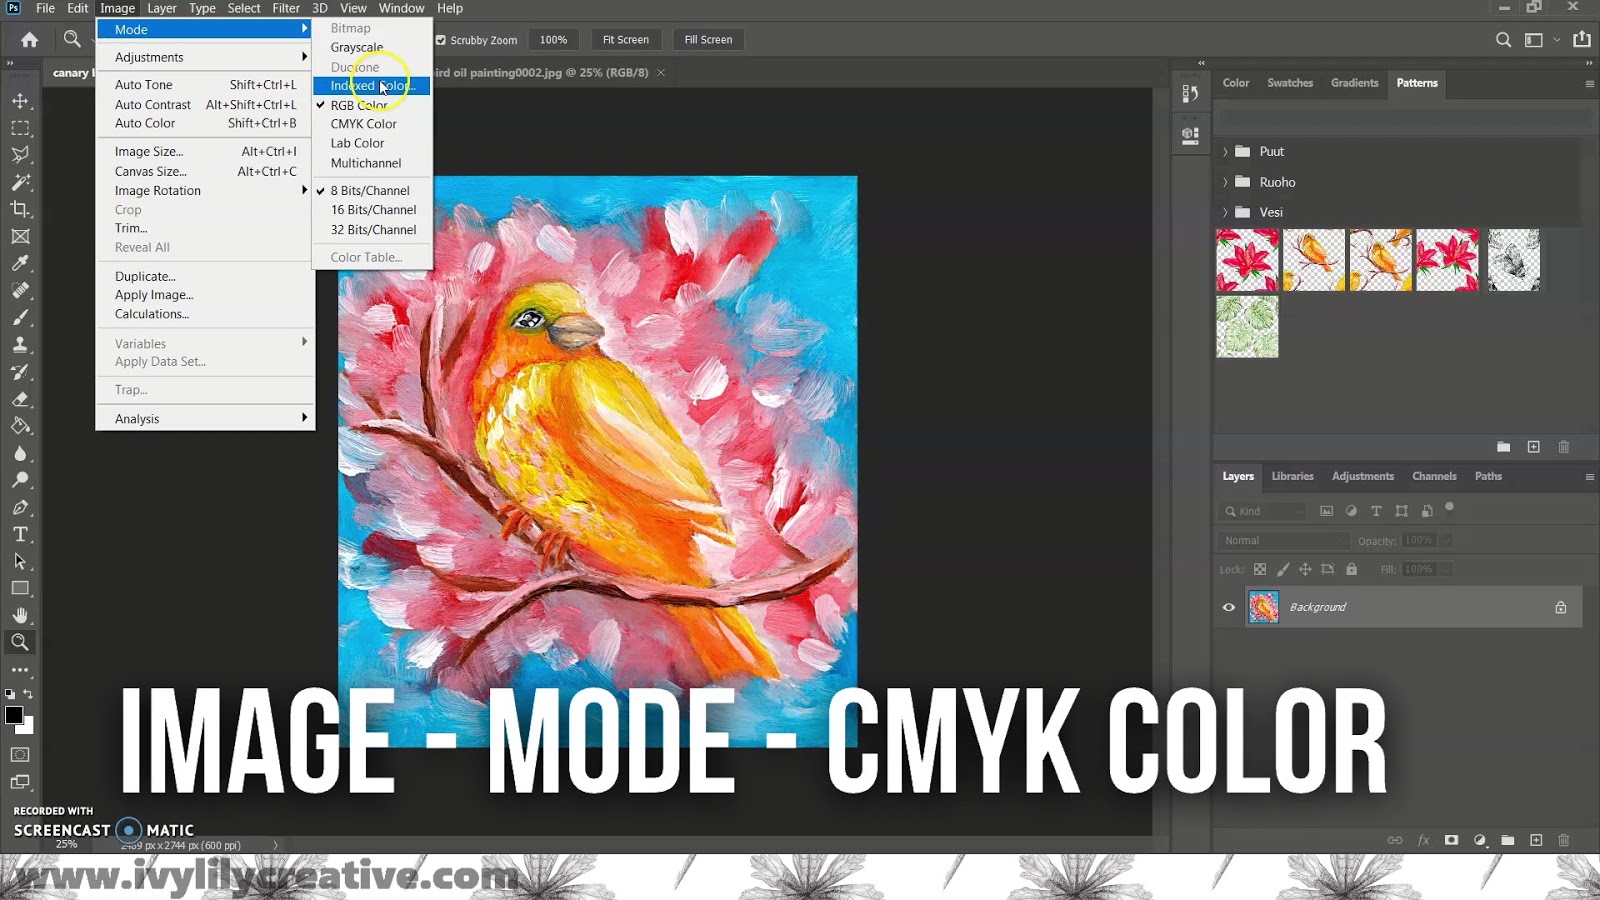Image resolution: width=1600 pixels, height=900 pixels.
Task: Create a new pattern group folder
Action: [x=1503, y=447]
